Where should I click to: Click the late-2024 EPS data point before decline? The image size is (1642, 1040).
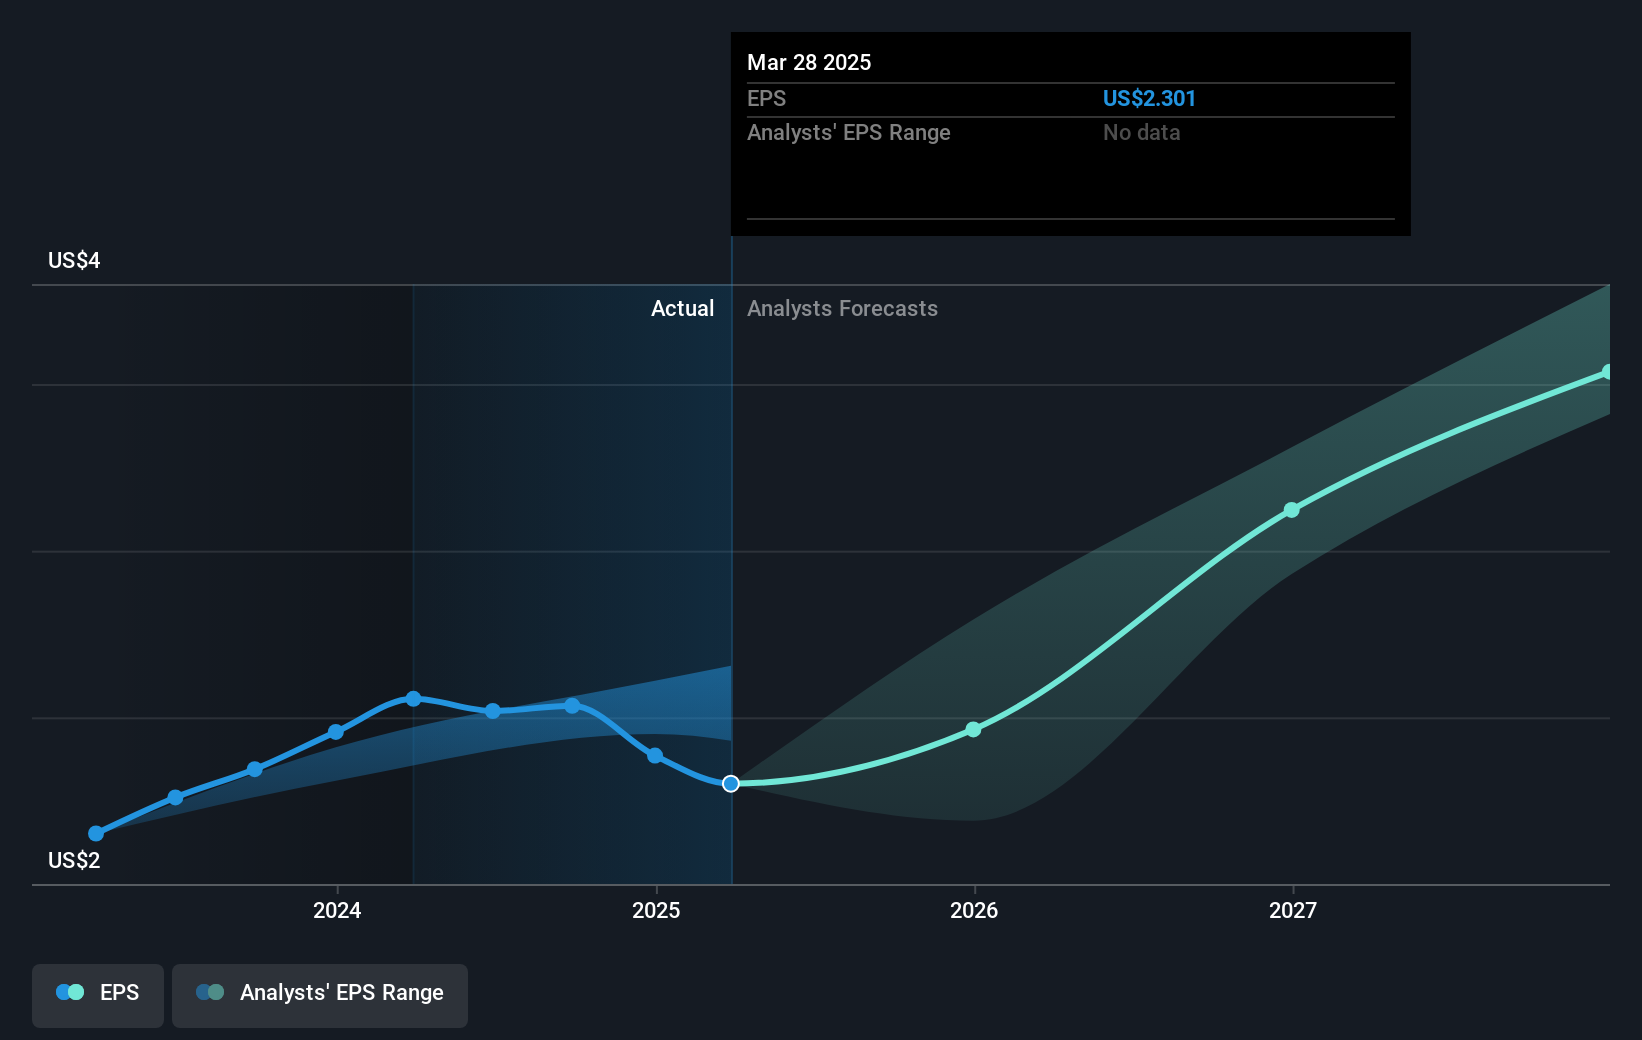pyautogui.click(x=572, y=705)
